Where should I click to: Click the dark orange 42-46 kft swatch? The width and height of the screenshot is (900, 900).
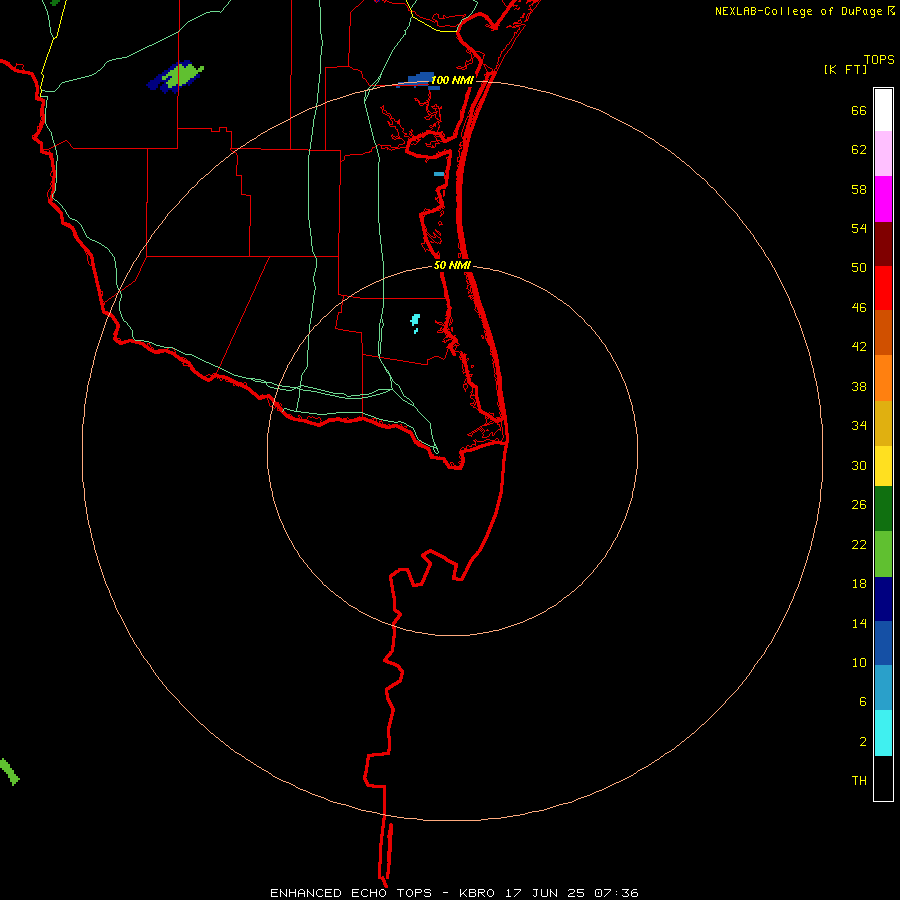click(x=883, y=332)
